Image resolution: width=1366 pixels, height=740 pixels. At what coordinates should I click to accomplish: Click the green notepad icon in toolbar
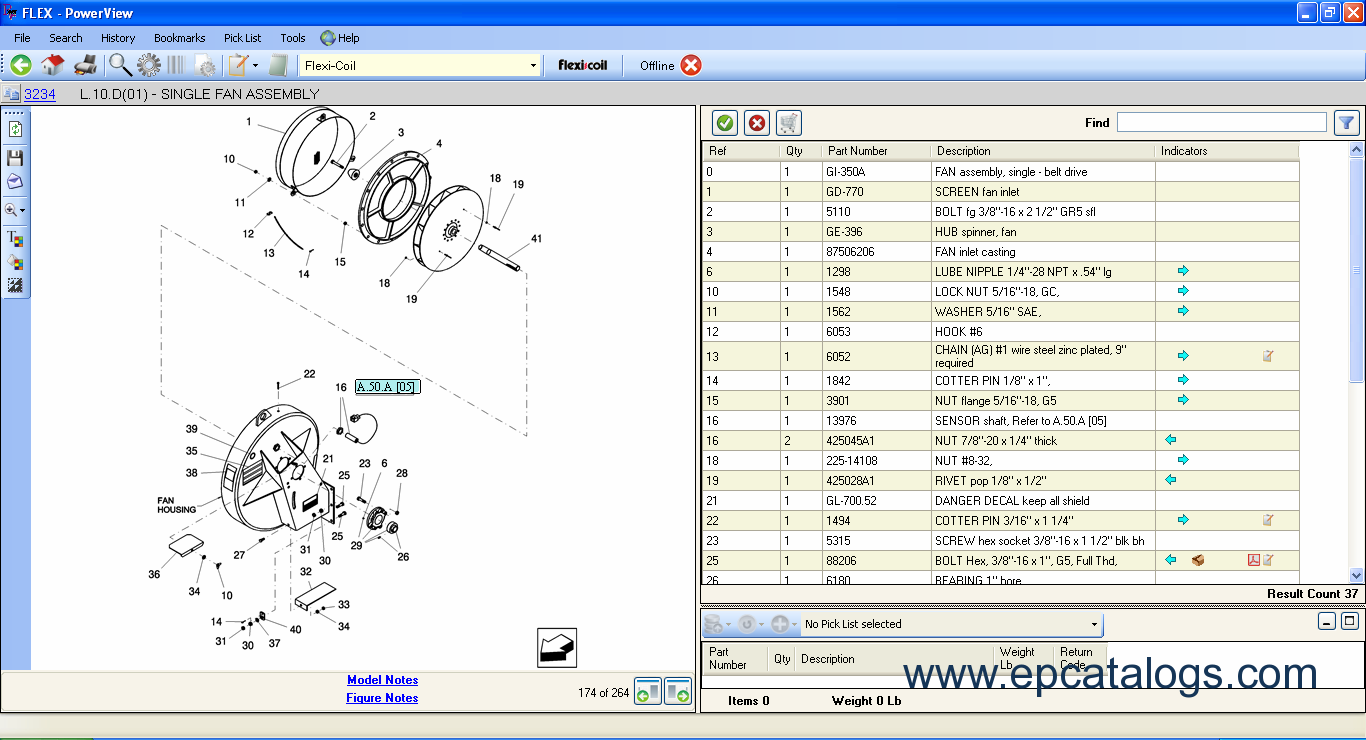[279, 65]
